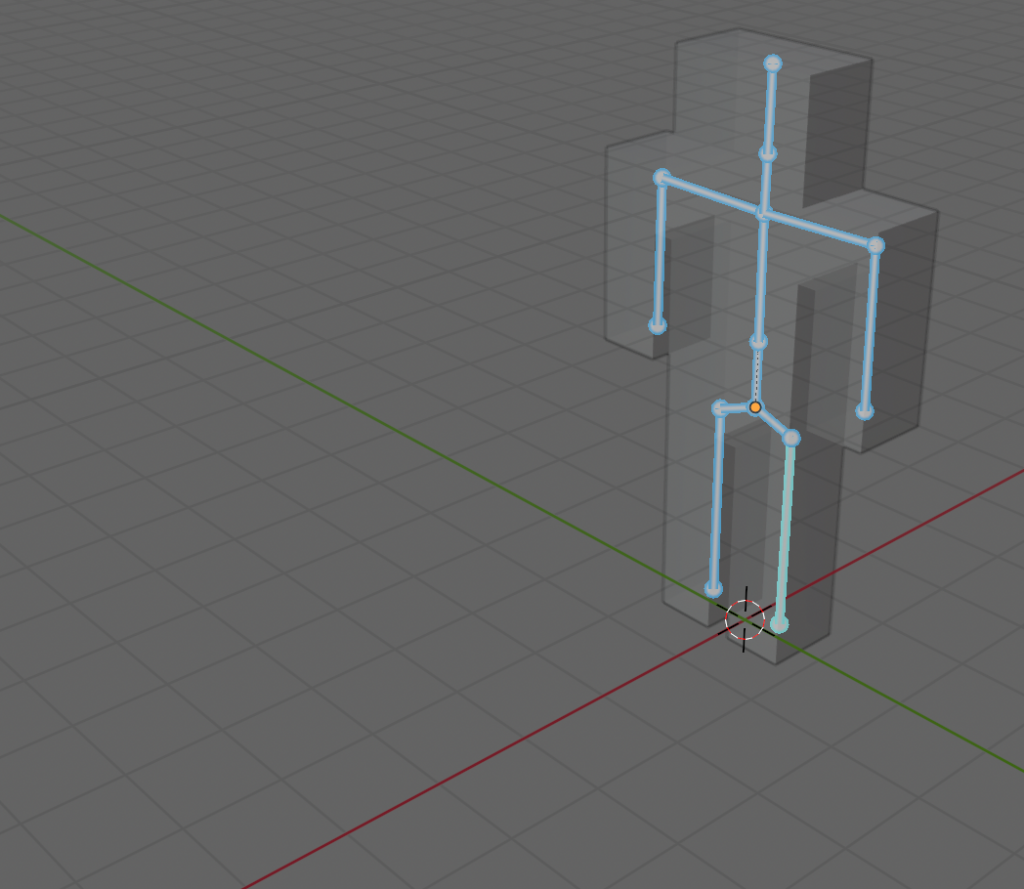
Task: Select the right-side vertical arm bone
Action: [x=870, y=328]
